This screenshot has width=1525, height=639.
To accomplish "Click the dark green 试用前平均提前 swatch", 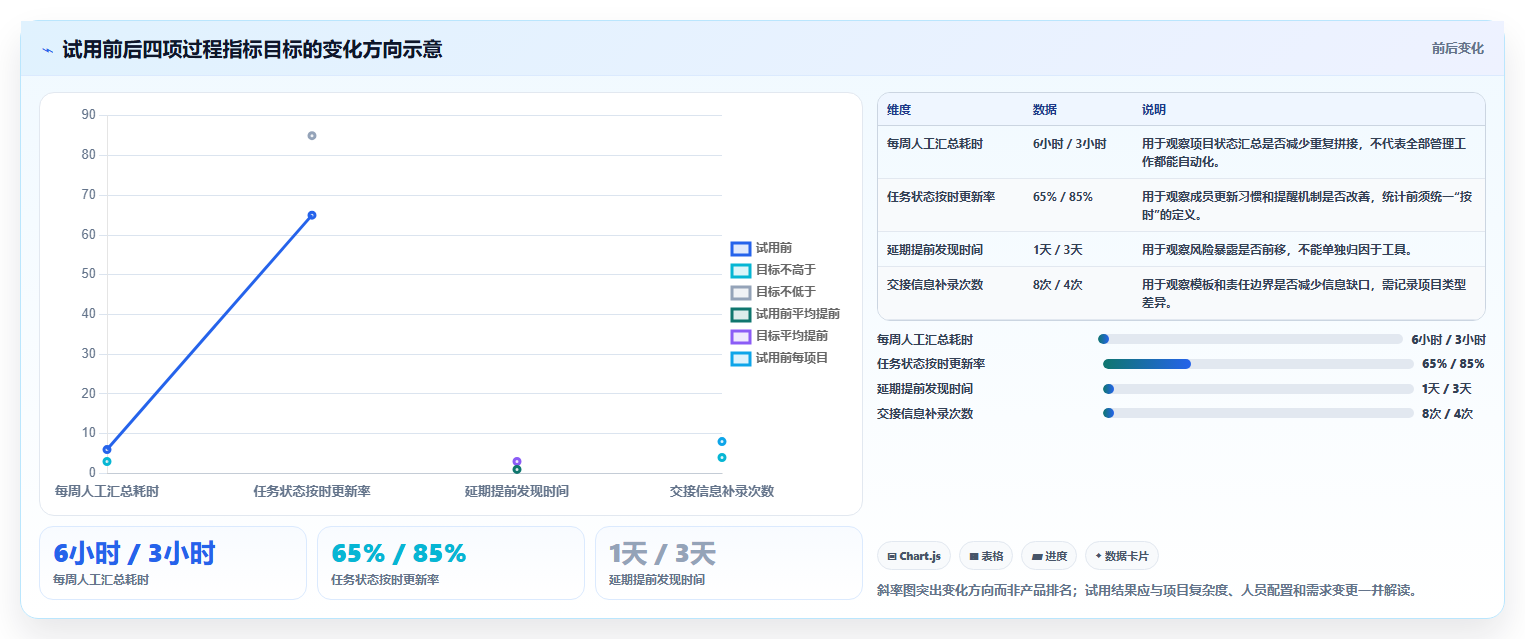I will 741,315.
